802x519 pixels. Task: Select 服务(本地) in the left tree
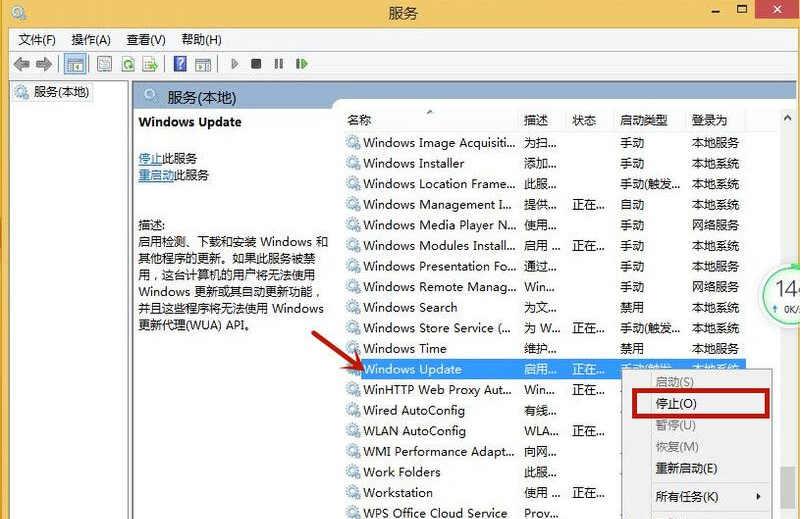click(53, 92)
